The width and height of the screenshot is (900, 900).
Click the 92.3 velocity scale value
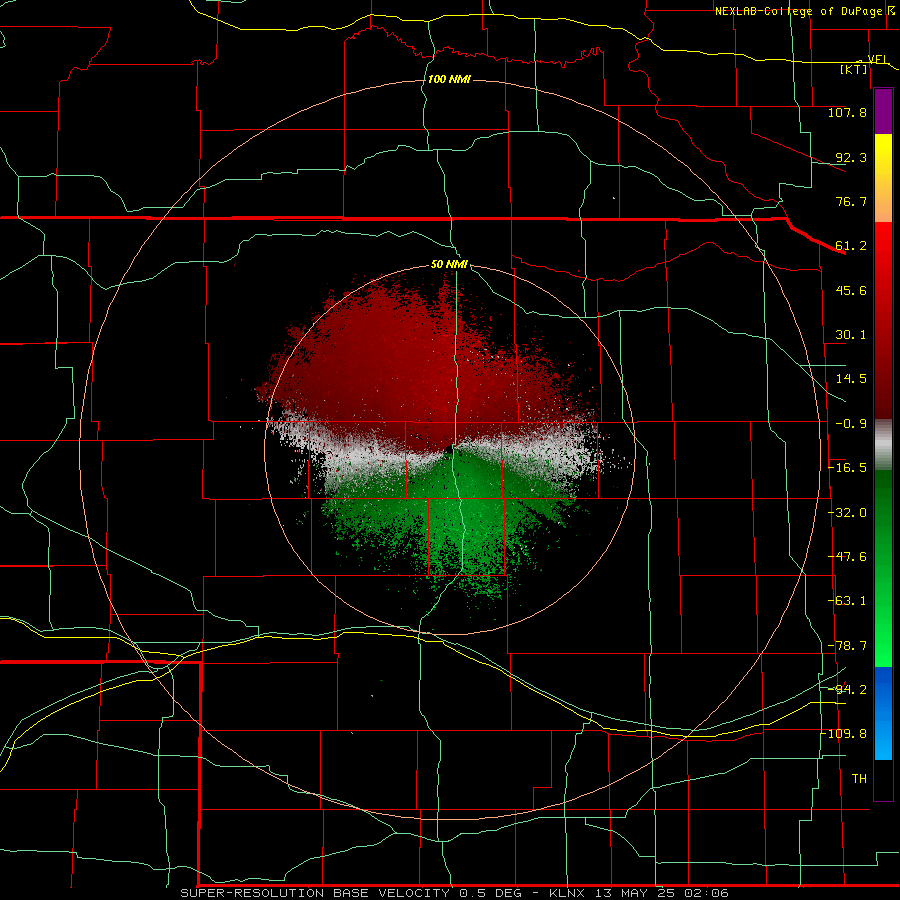[x=851, y=157]
